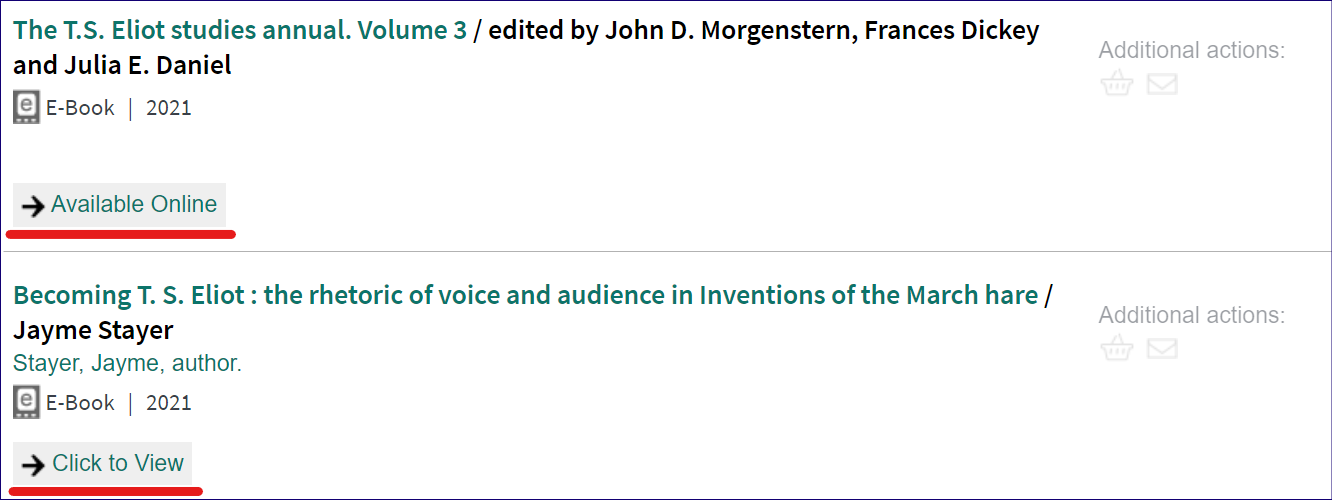
Task: Email the Becoming T. S. Eliot record
Action: tap(1162, 349)
